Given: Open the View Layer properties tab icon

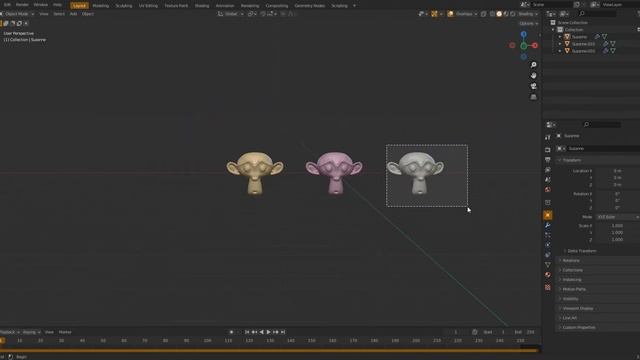Looking at the screenshot, I should point(548,169).
